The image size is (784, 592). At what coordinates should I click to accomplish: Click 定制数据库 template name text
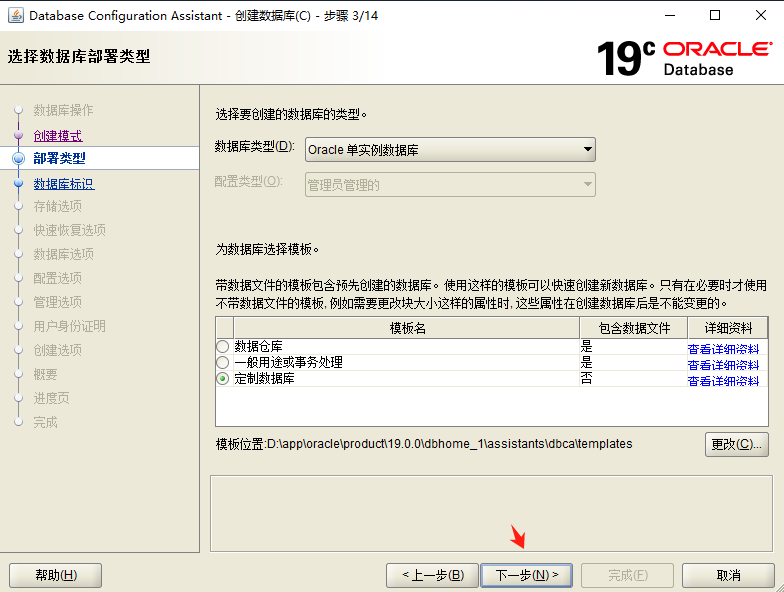(264, 378)
